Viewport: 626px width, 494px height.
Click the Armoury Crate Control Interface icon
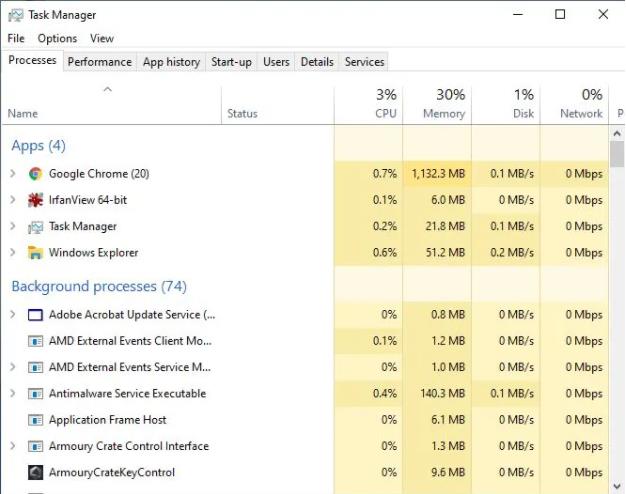tap(35, 446)
